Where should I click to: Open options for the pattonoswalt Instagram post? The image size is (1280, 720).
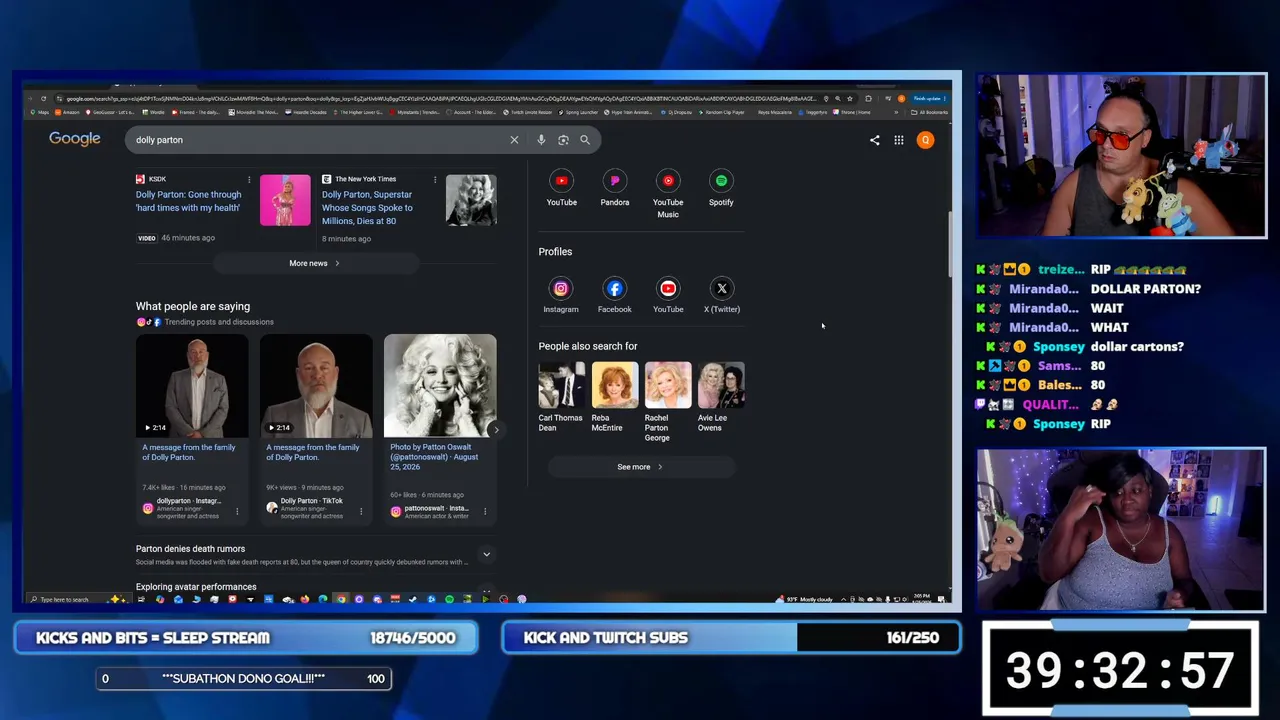coord(485,511)
